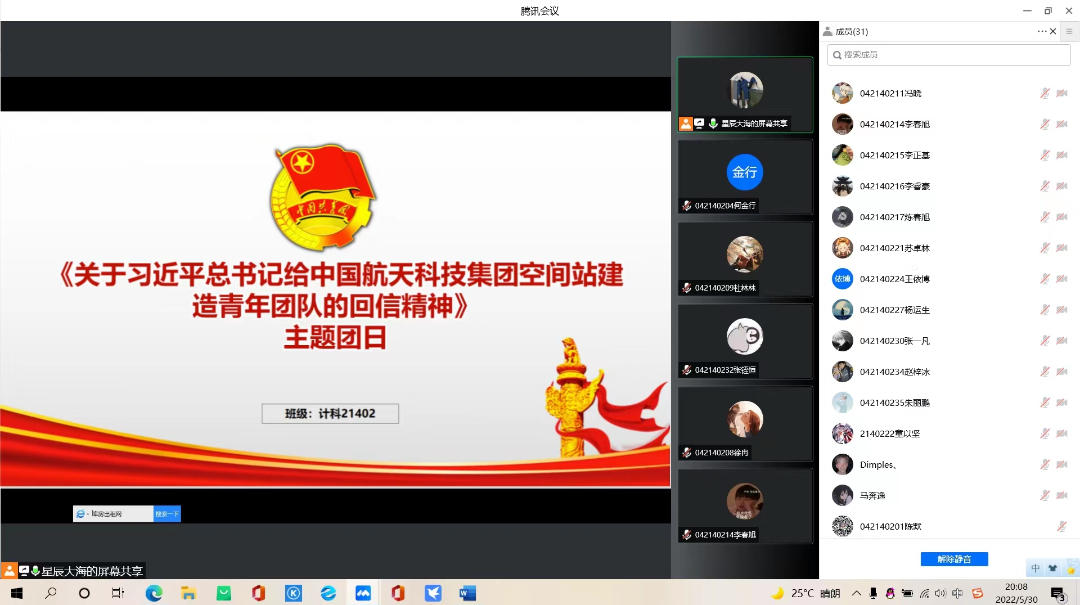Screen dimensions: 1080x605
Task: Click the 班级：计科21402 box on slide
Action: pyautogui.click(x=330, y=413)
